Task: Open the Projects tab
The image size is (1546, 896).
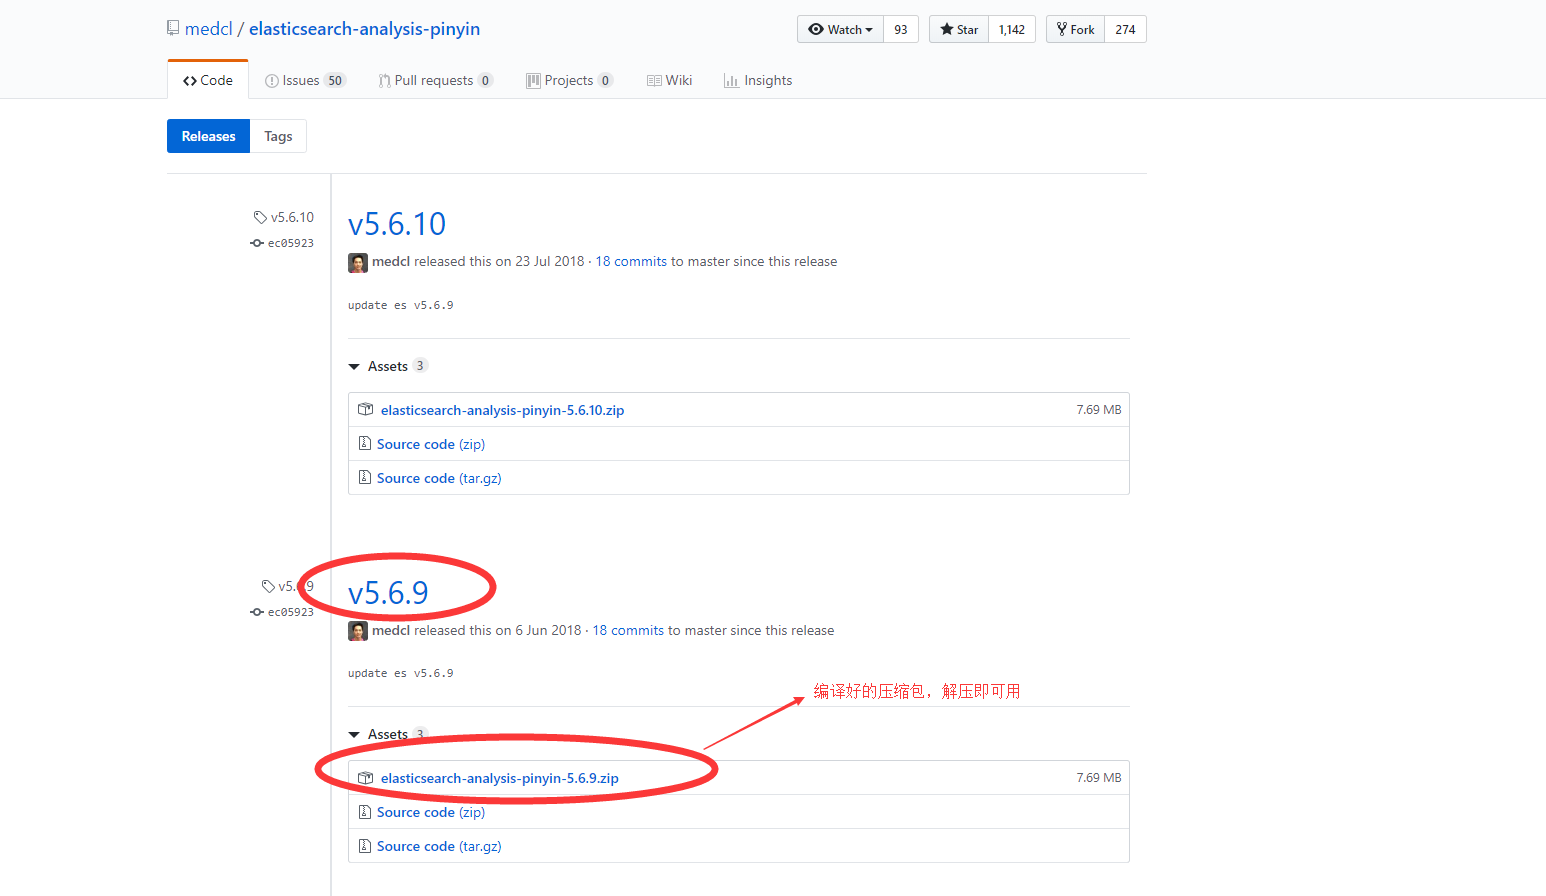Action: (569, 80)
